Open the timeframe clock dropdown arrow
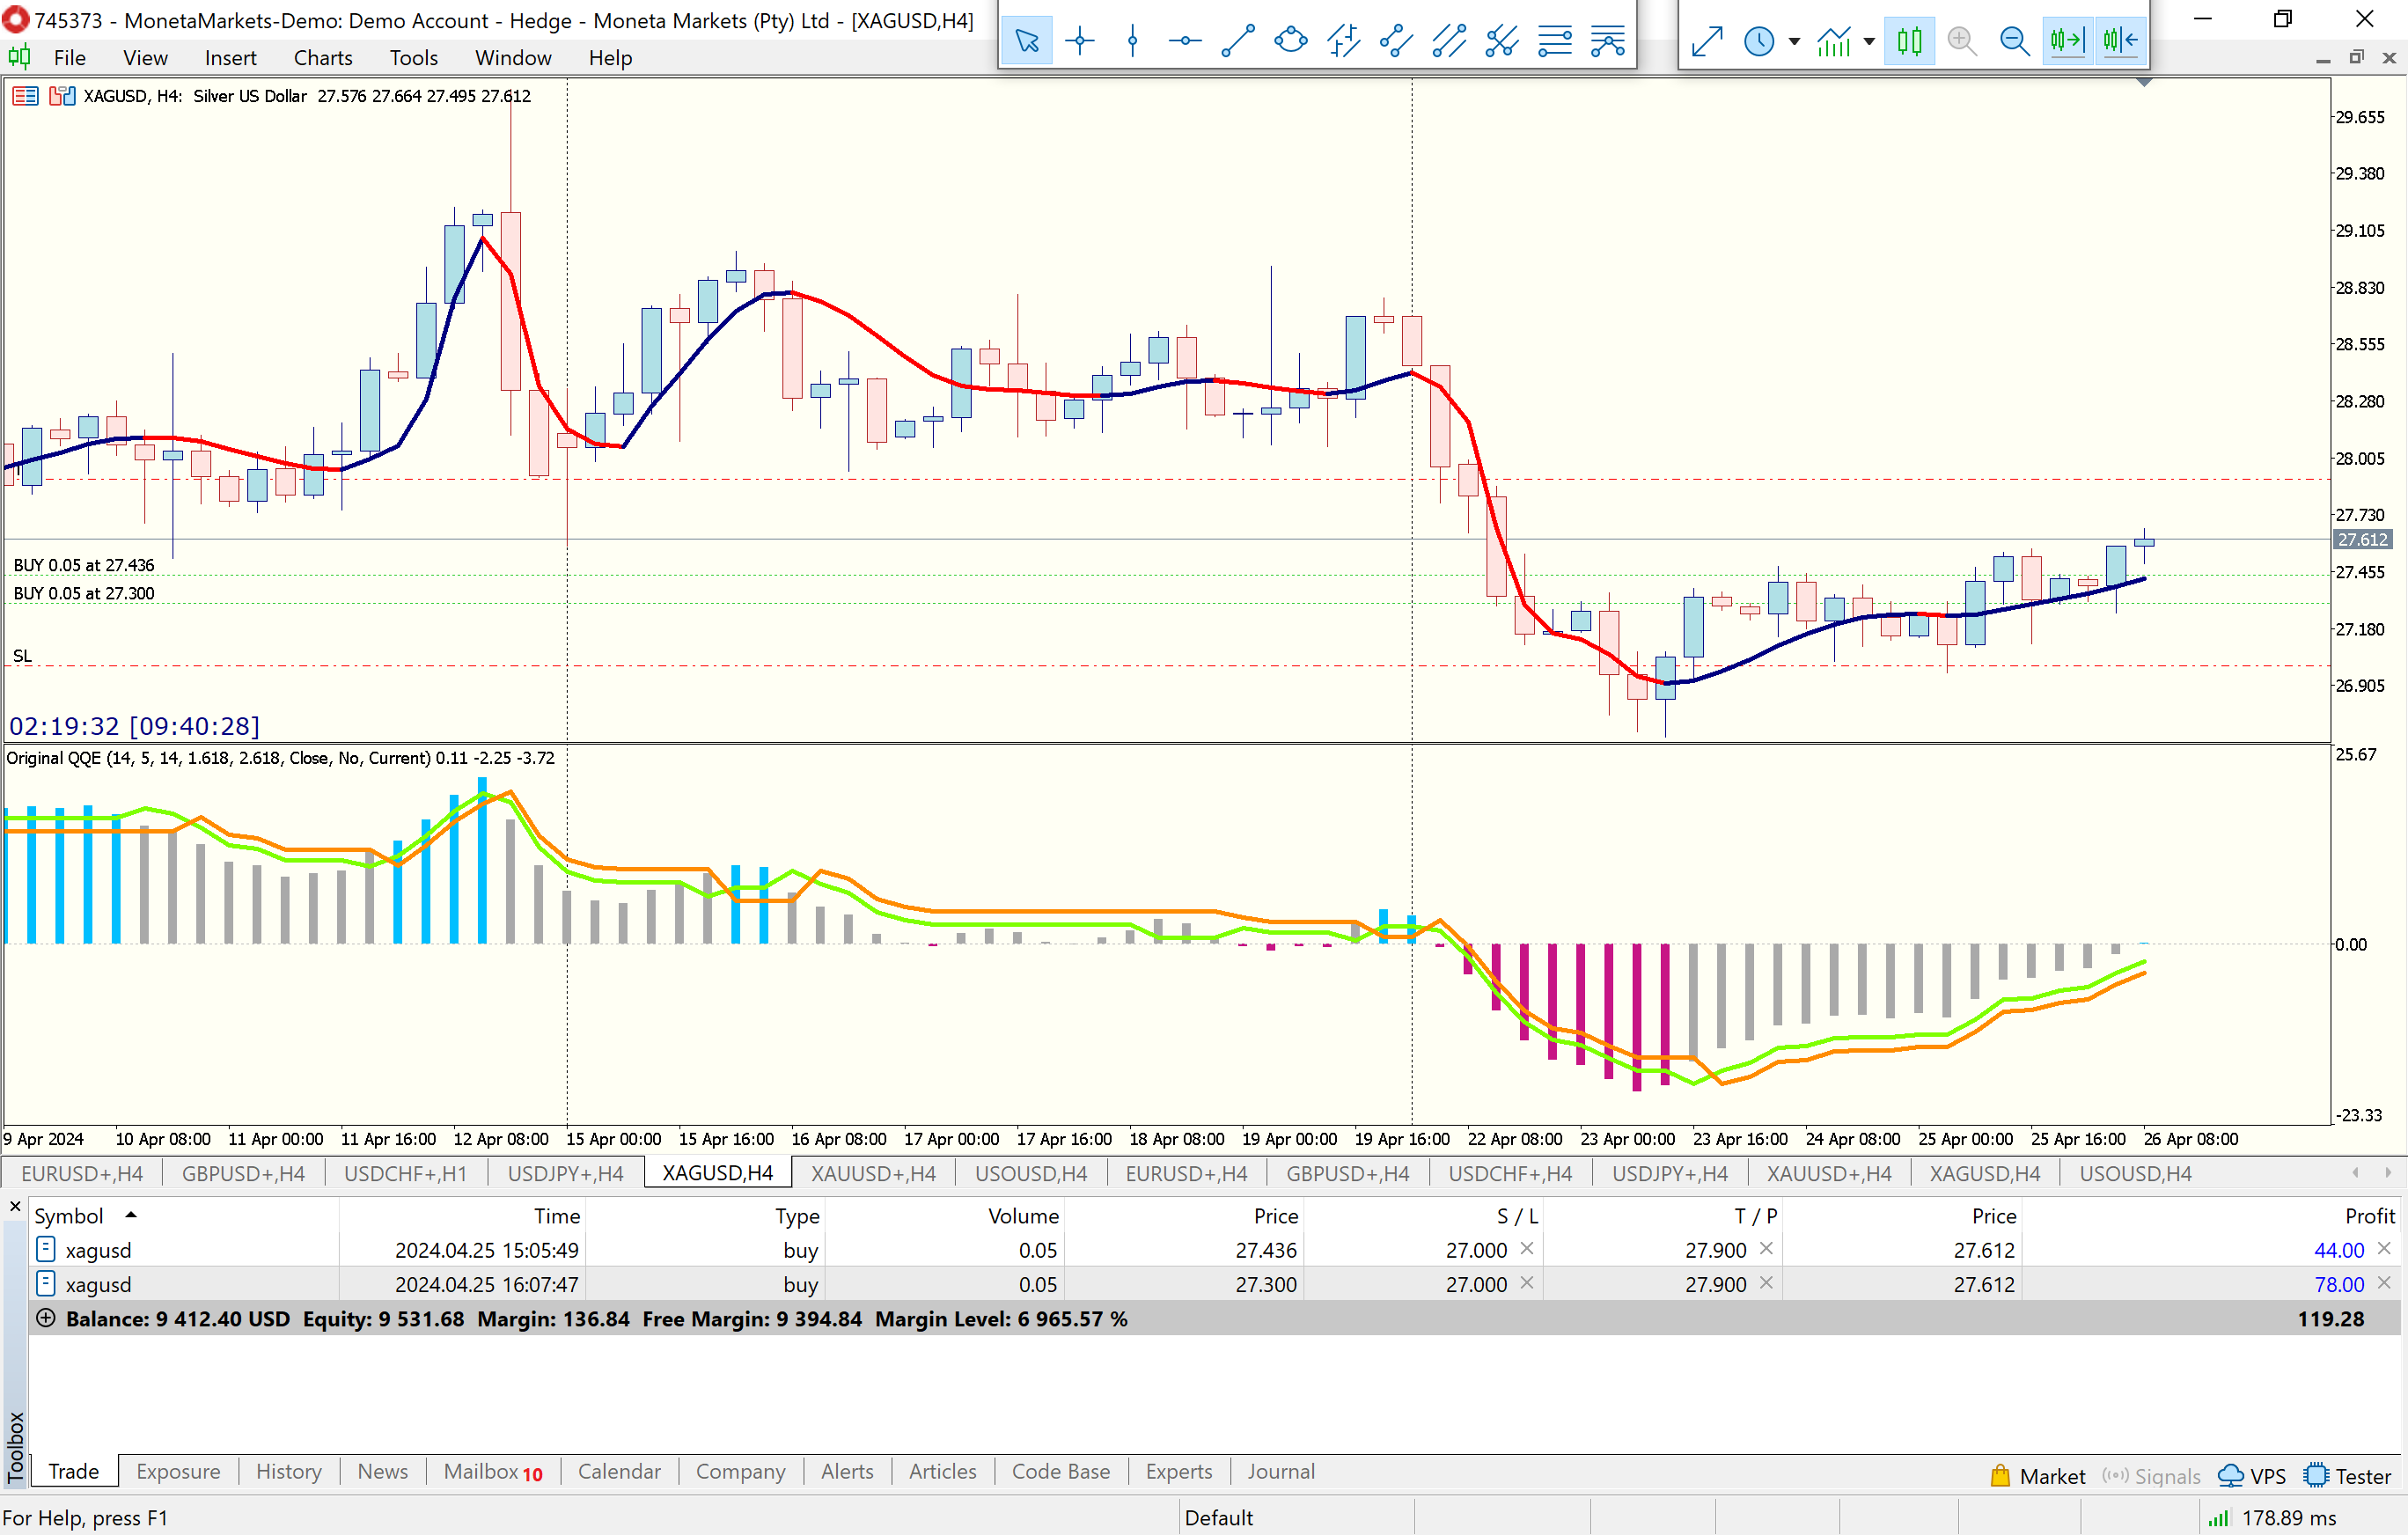Screen dimensions: 2408x1535 pyautogui.click(x=1794, y=41)
